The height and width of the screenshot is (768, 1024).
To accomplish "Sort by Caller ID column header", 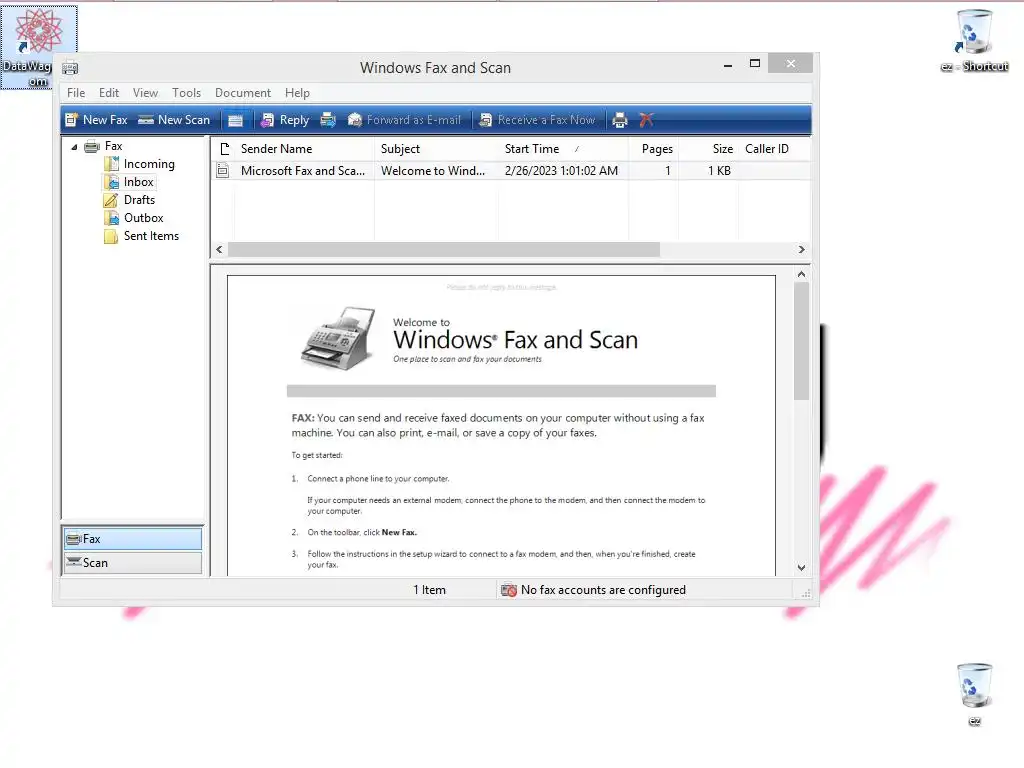I will coord(775,149).
